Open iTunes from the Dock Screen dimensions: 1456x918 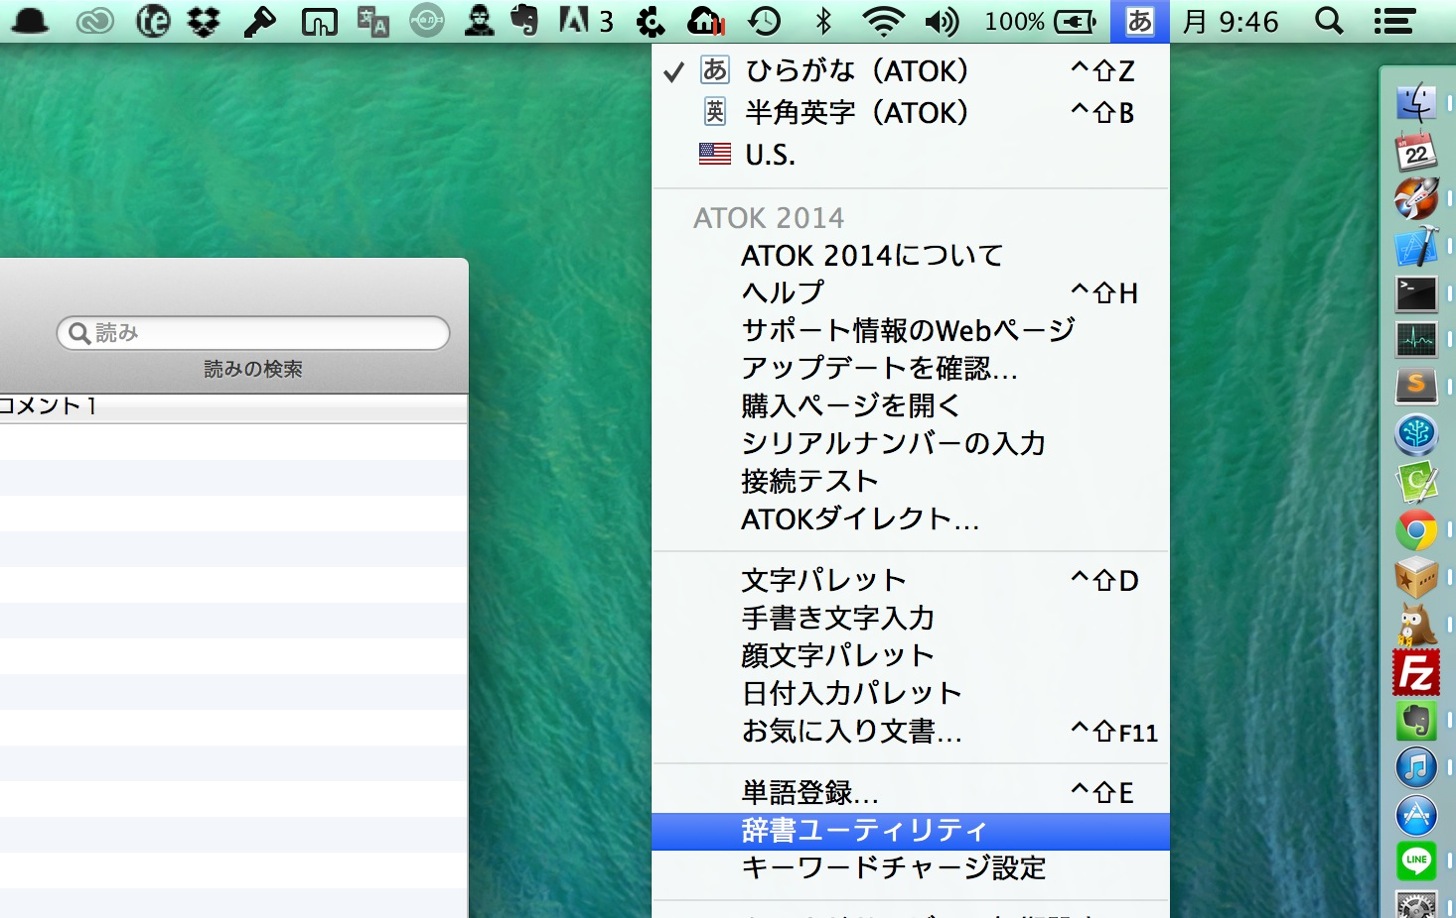tap(1416, 768)
